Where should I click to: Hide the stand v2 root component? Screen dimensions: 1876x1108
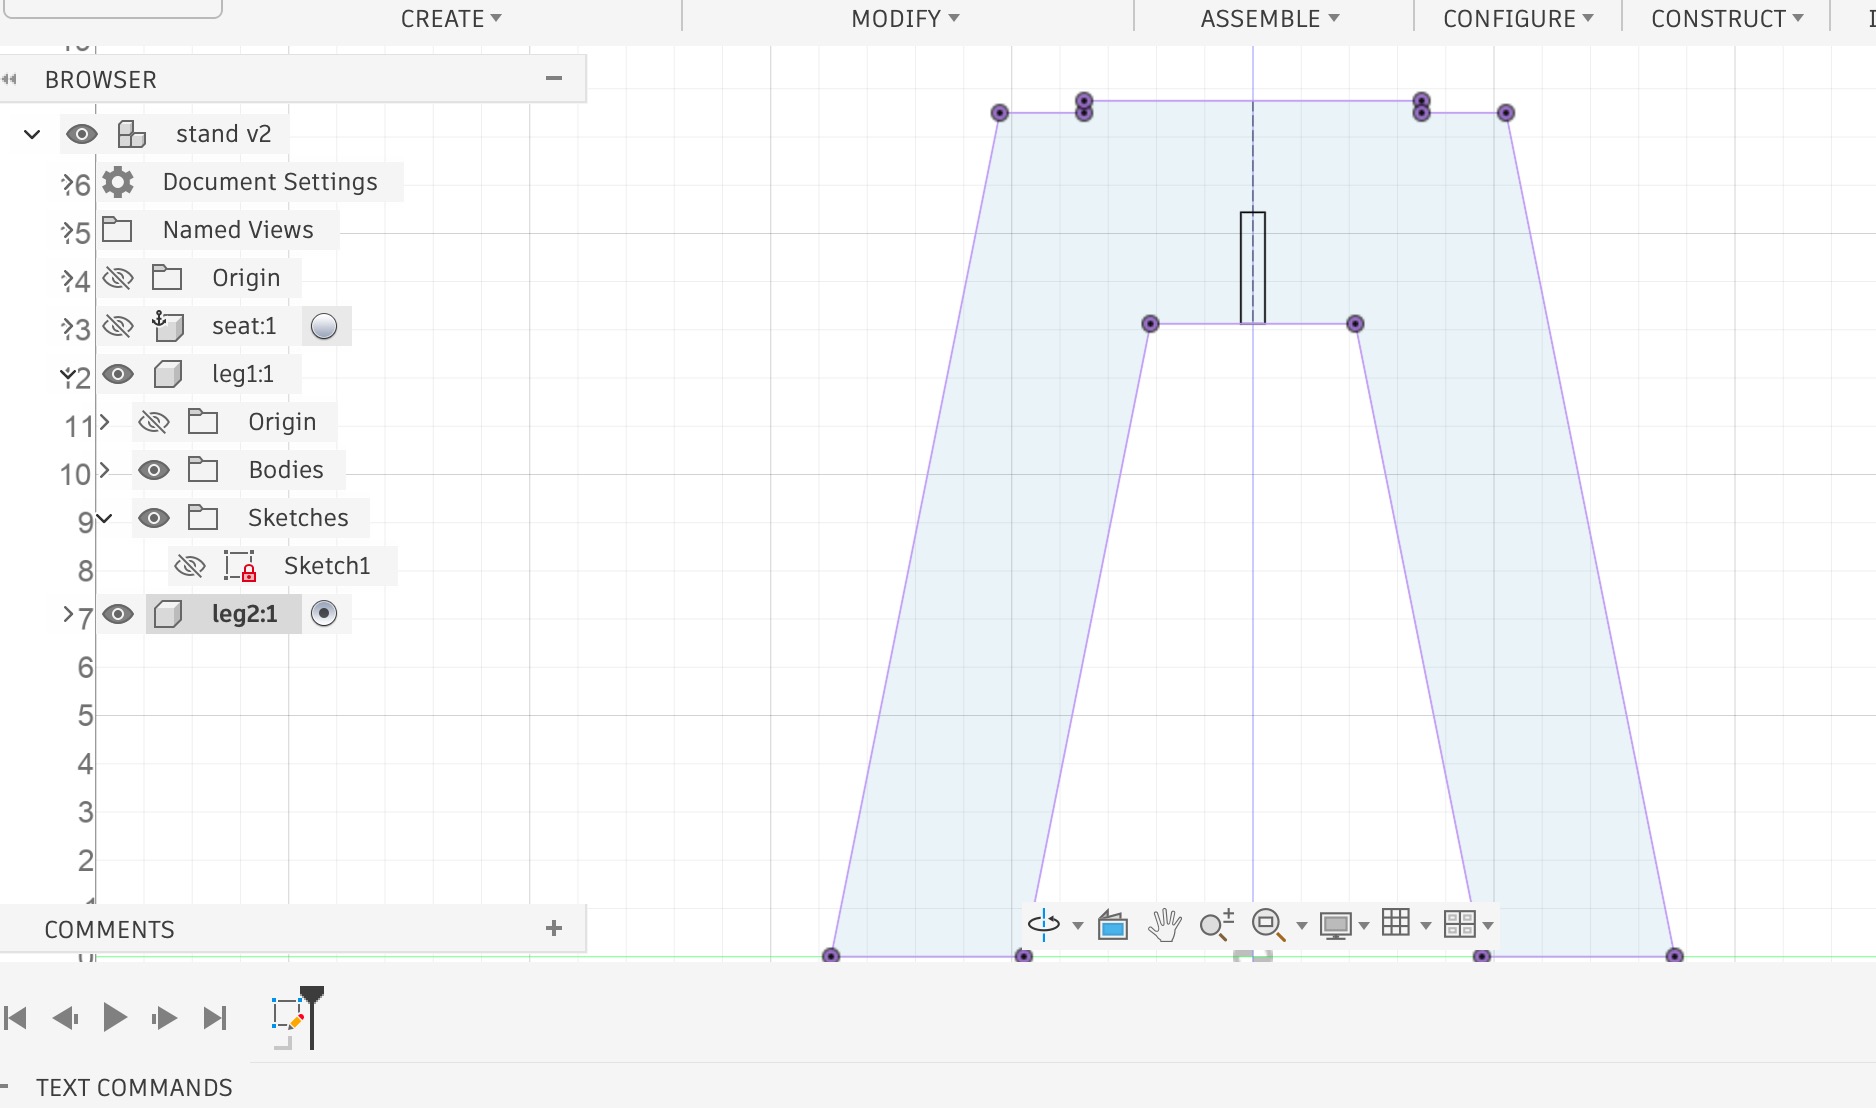point(82,134)
